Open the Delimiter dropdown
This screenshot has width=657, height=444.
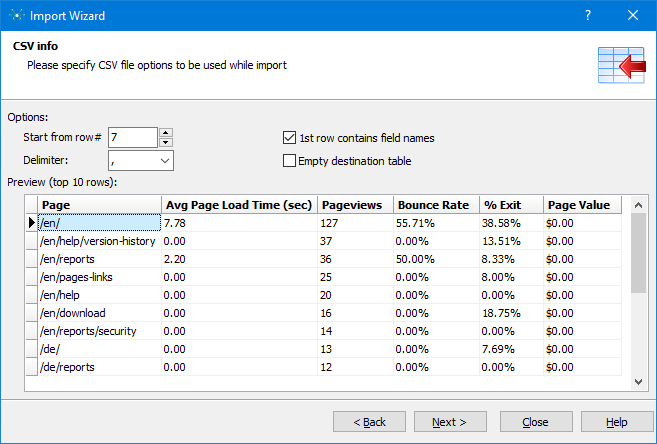click(x=165, y=160)
